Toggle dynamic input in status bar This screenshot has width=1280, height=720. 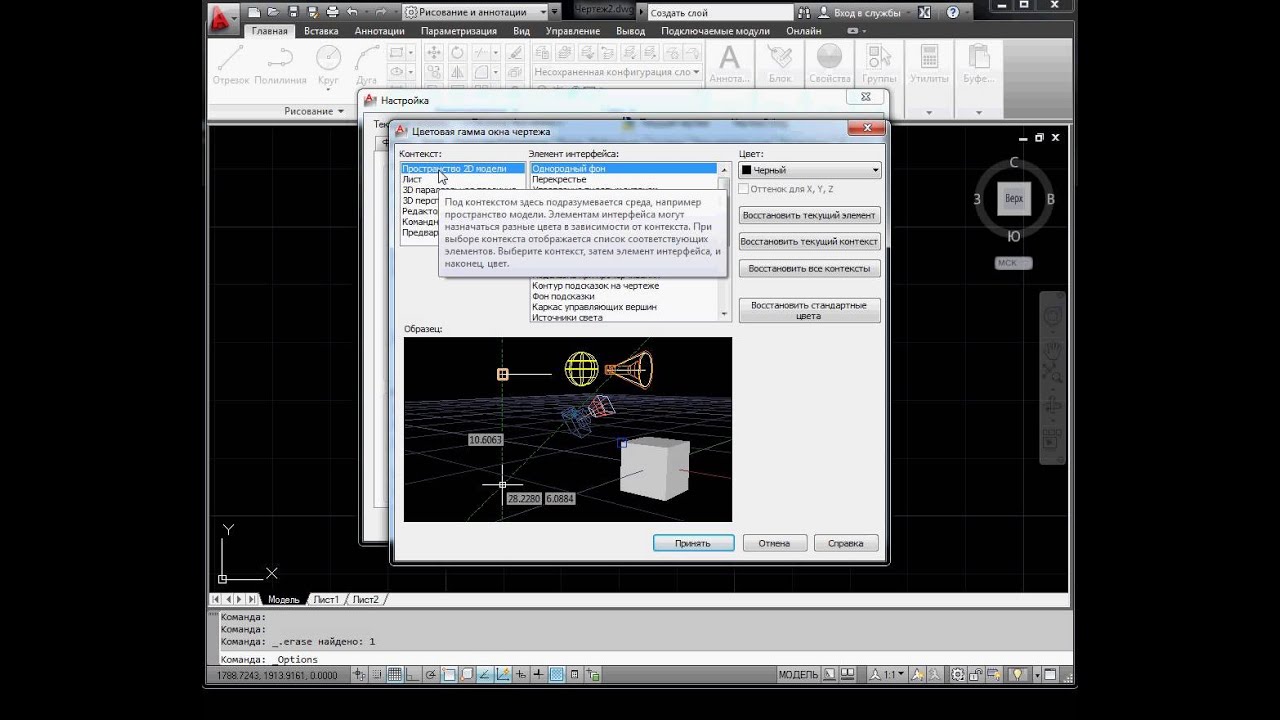520,675
